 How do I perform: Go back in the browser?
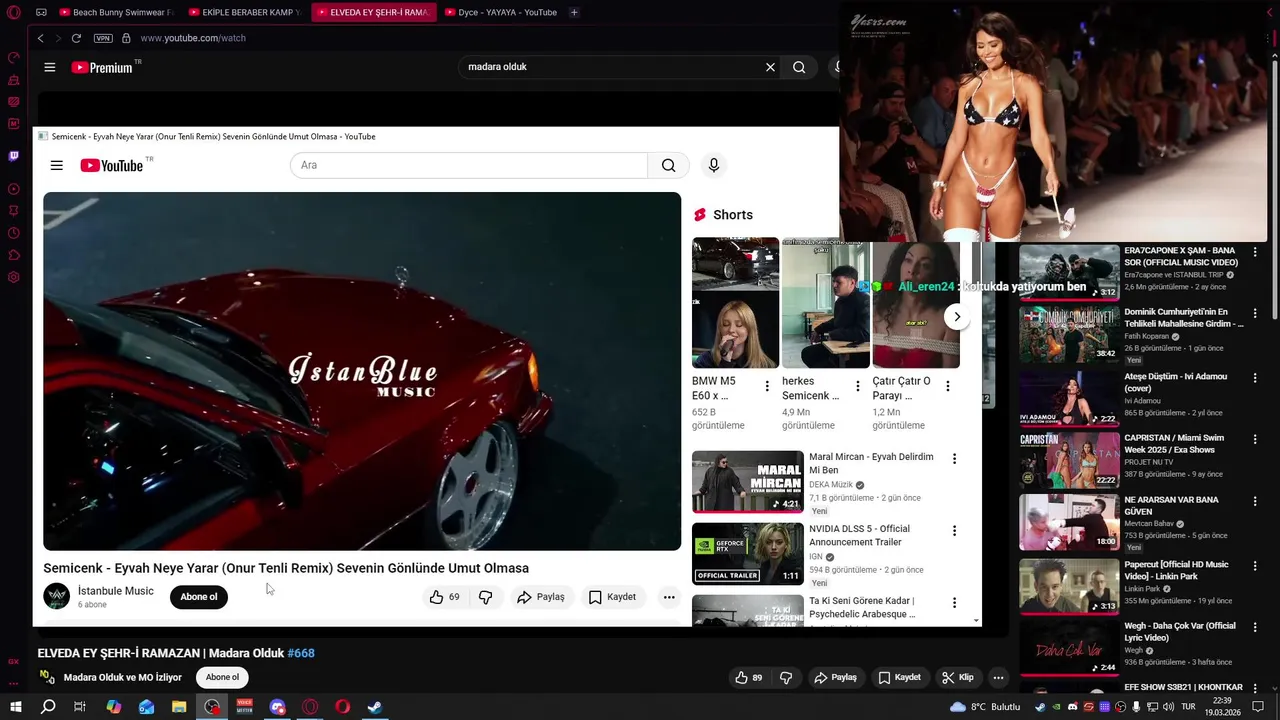pos(40,38)
